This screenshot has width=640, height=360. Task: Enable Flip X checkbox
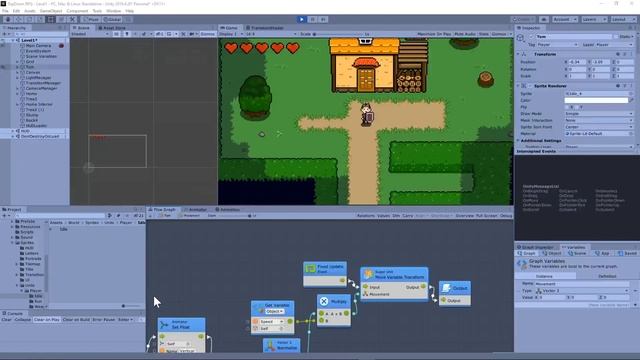pyautogui.click(x=568, y=107)
